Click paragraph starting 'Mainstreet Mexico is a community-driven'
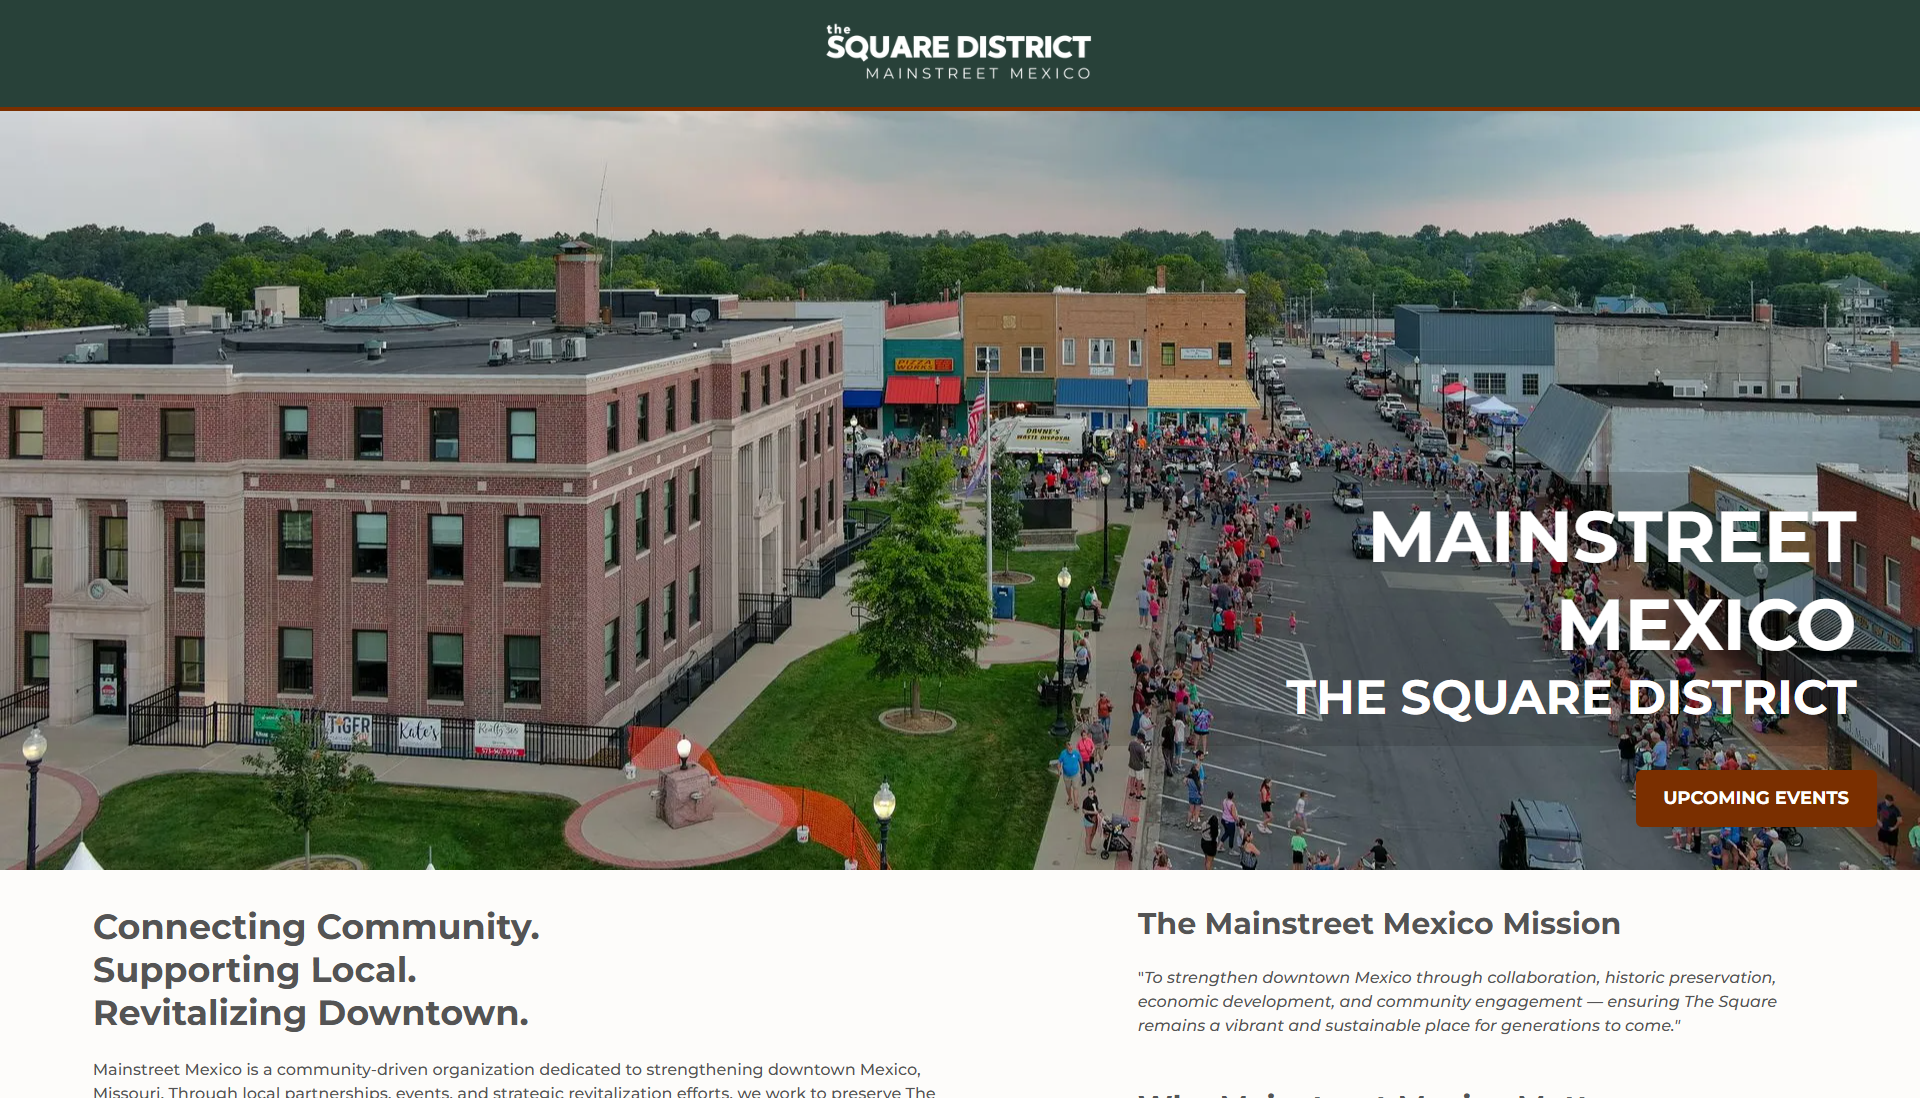1920x1098 pixels. click(514, 1081)
